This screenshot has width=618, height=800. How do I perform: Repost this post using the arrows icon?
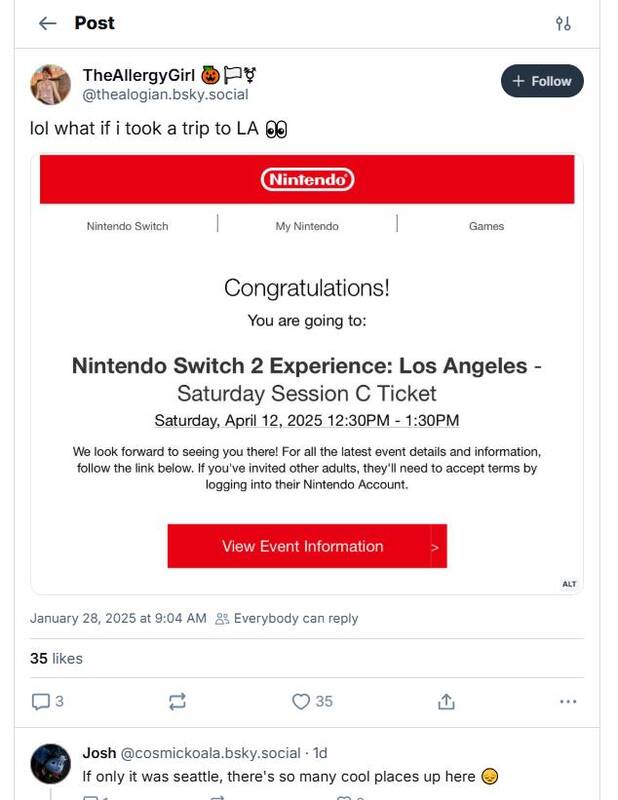click(x=177, y=701)
